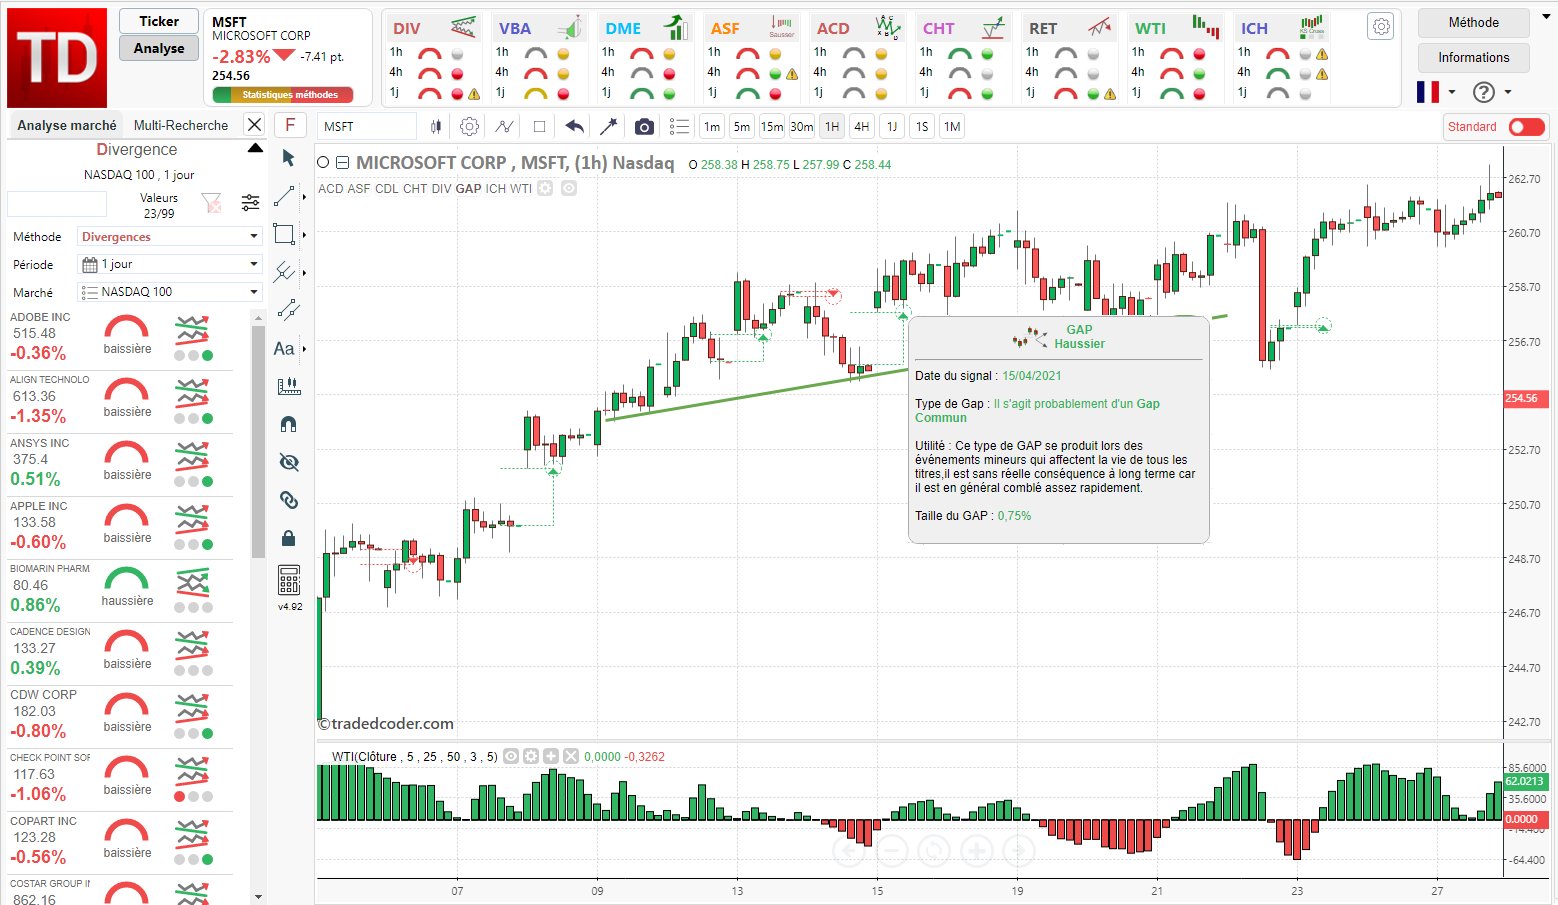Toggle the ACD indicator label
Viewport: 1558px width, 905px height.
[x=330, y=188]
